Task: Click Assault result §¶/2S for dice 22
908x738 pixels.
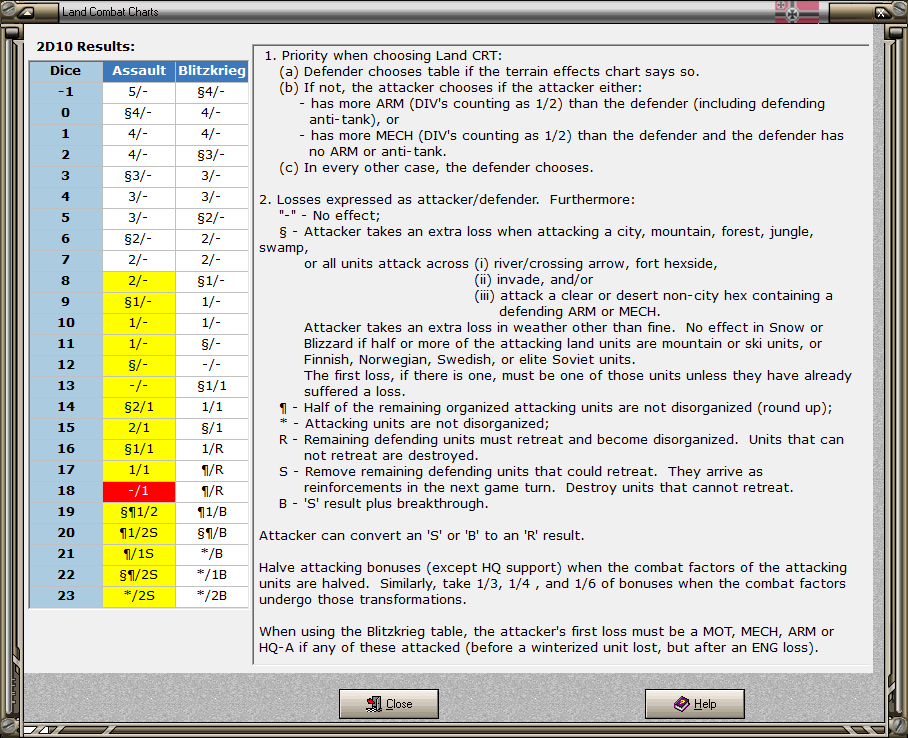Action: click(139, 575)
